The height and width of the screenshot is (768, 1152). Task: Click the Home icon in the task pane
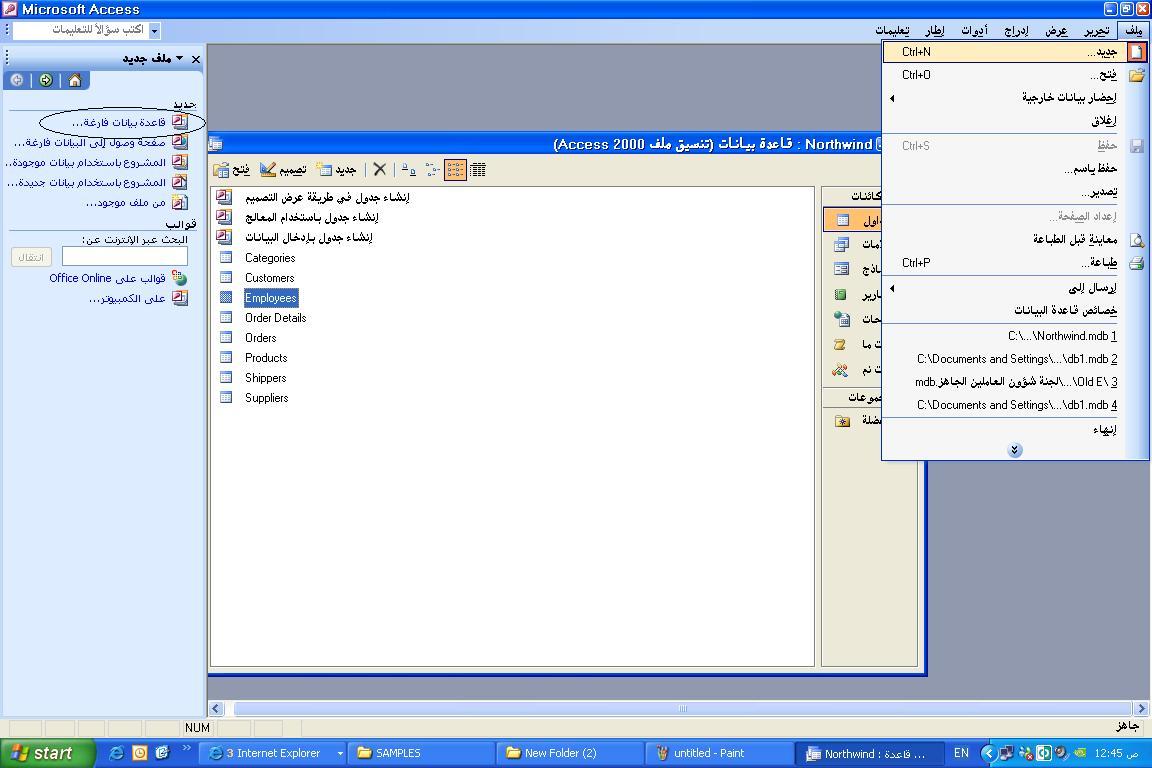(75, 80)
